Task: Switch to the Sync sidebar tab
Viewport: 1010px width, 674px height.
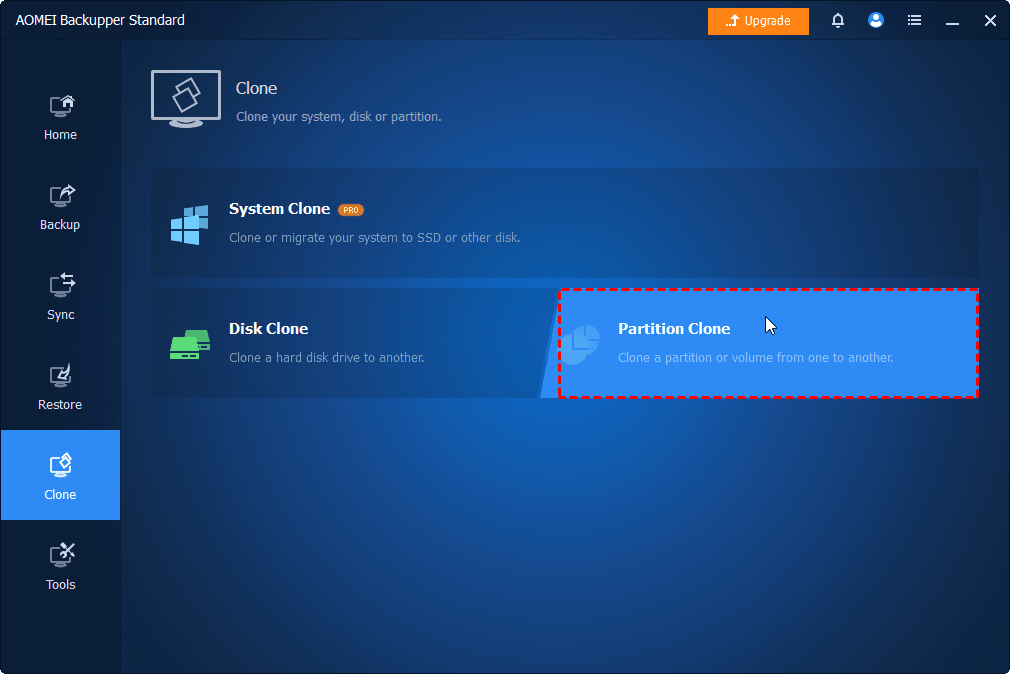Action: point(61,297)
